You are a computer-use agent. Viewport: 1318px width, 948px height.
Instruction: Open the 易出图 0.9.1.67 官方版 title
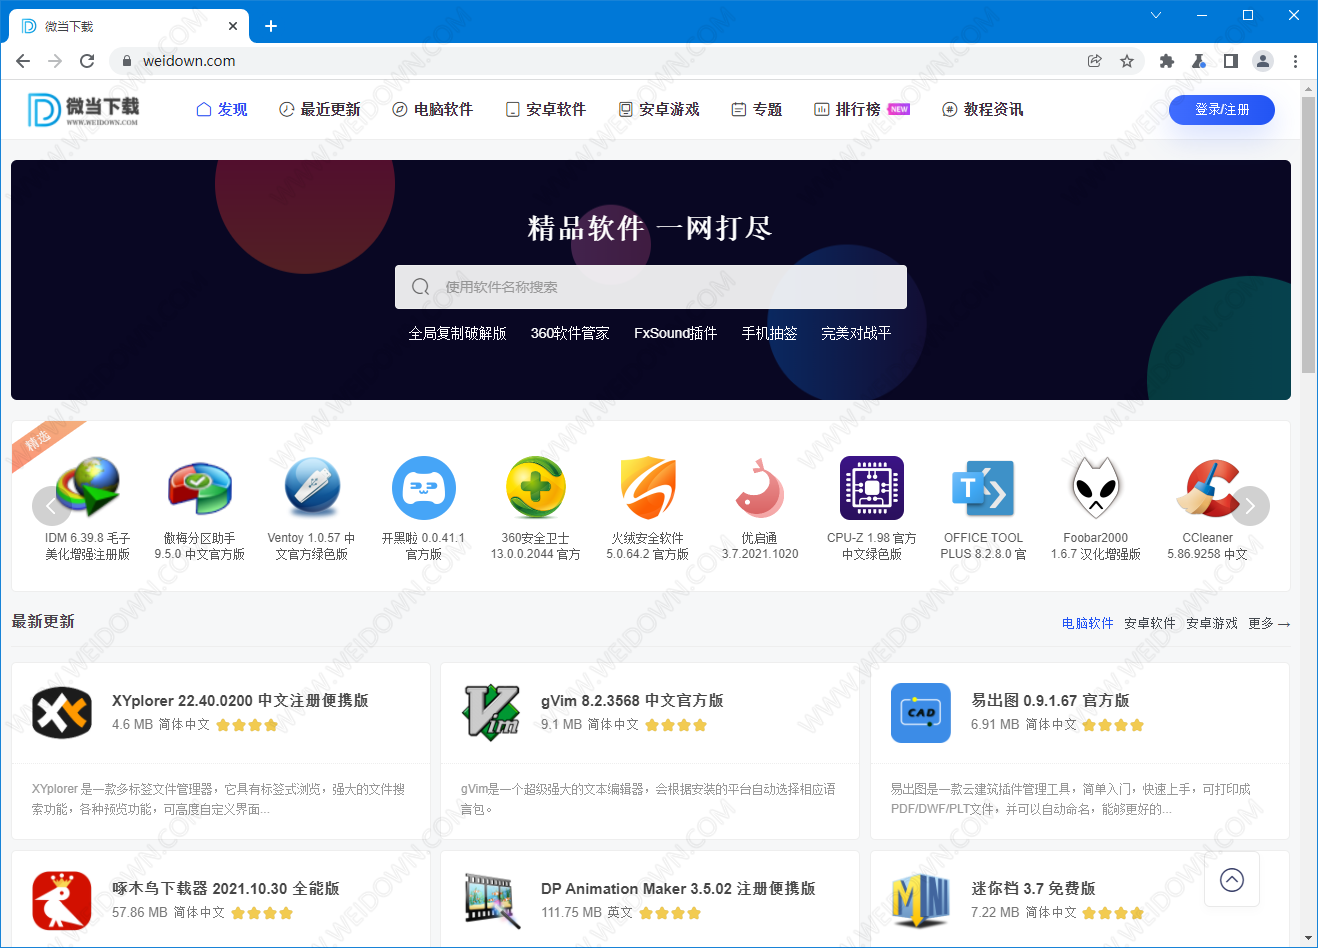(x=1050, y=701)
